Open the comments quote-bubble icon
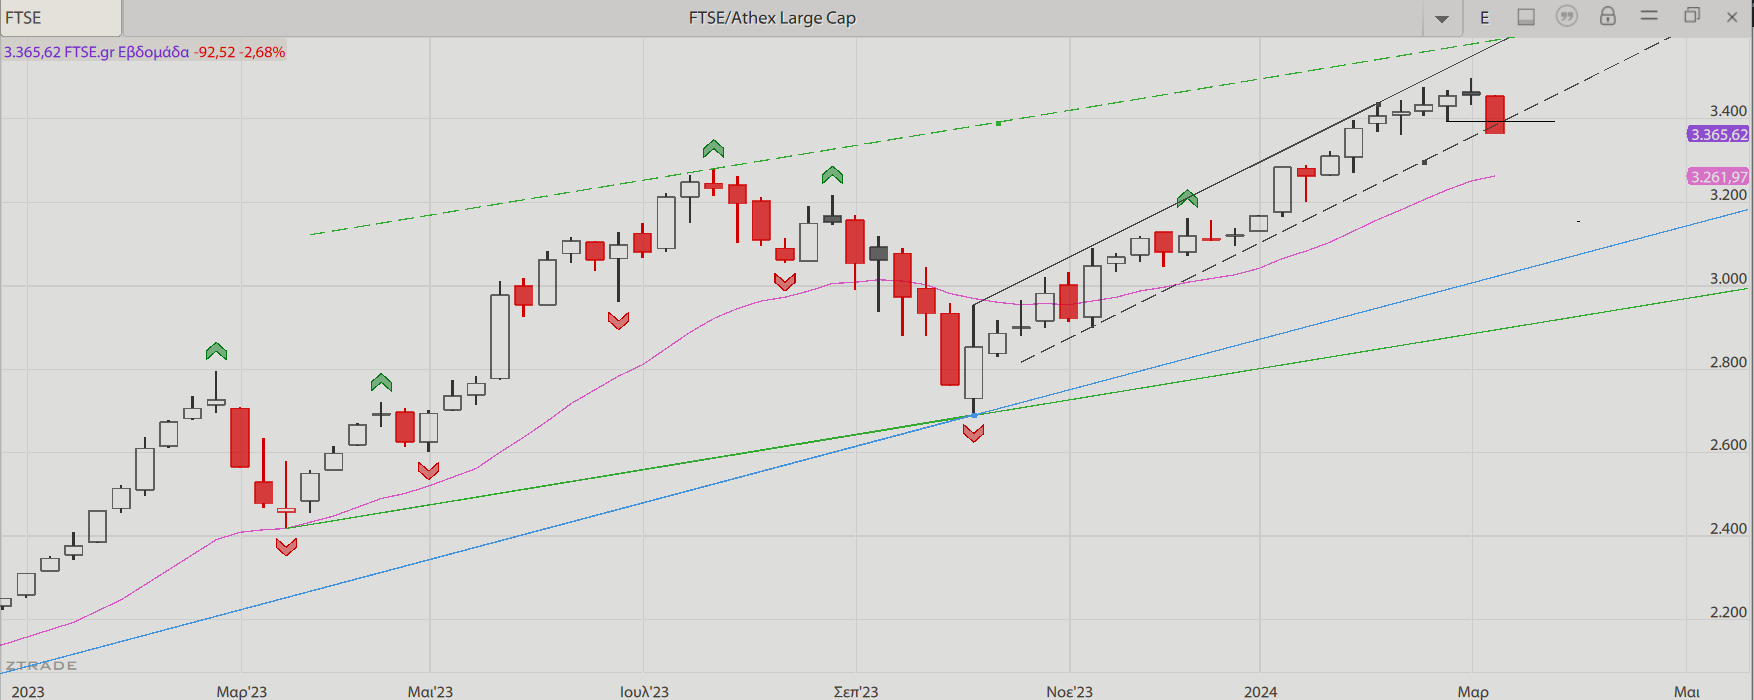The height and width of the screenshot is (700, 1754). coord(1567,17)
